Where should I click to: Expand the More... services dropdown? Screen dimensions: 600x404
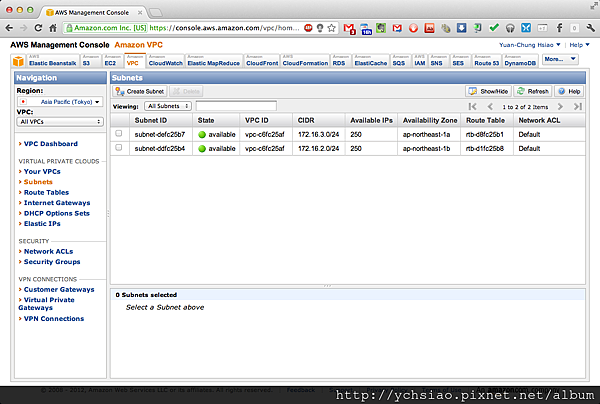pos(560,59)
